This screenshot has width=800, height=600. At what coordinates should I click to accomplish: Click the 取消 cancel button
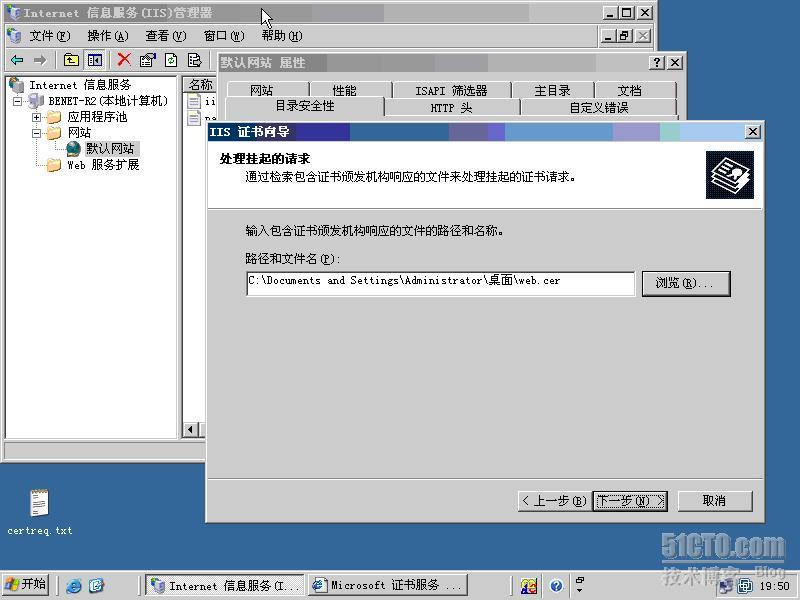(715, 501)
